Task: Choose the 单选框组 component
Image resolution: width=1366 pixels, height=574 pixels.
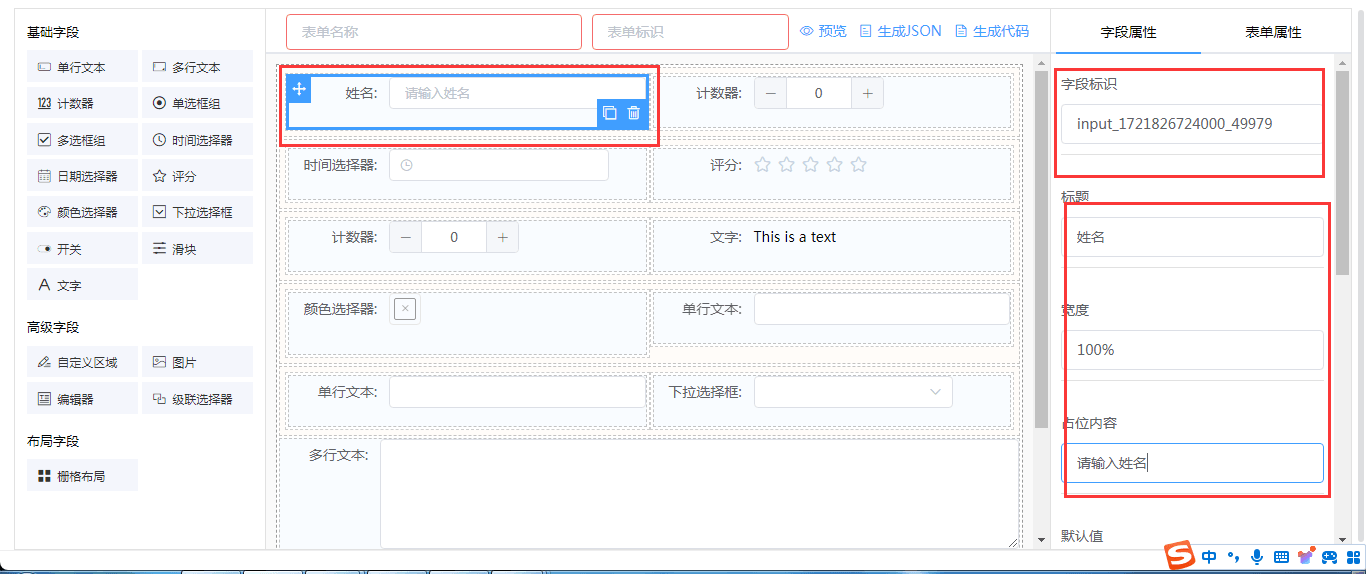Action: [x=197, y=104]
